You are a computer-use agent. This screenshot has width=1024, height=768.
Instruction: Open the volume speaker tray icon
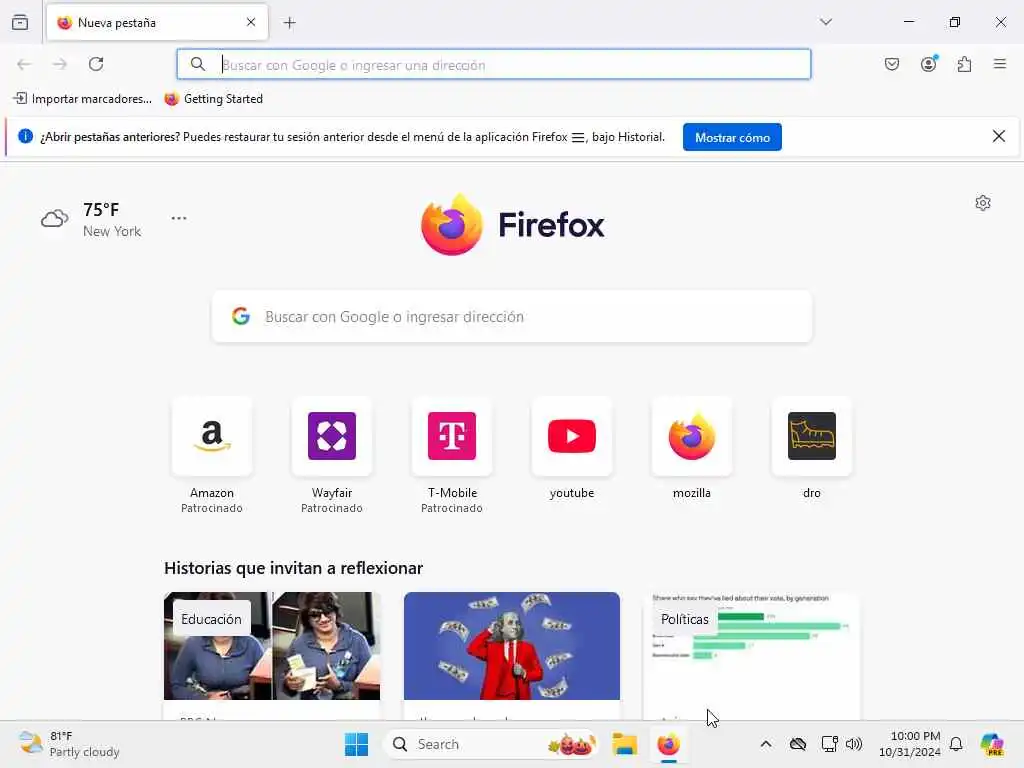854,744
